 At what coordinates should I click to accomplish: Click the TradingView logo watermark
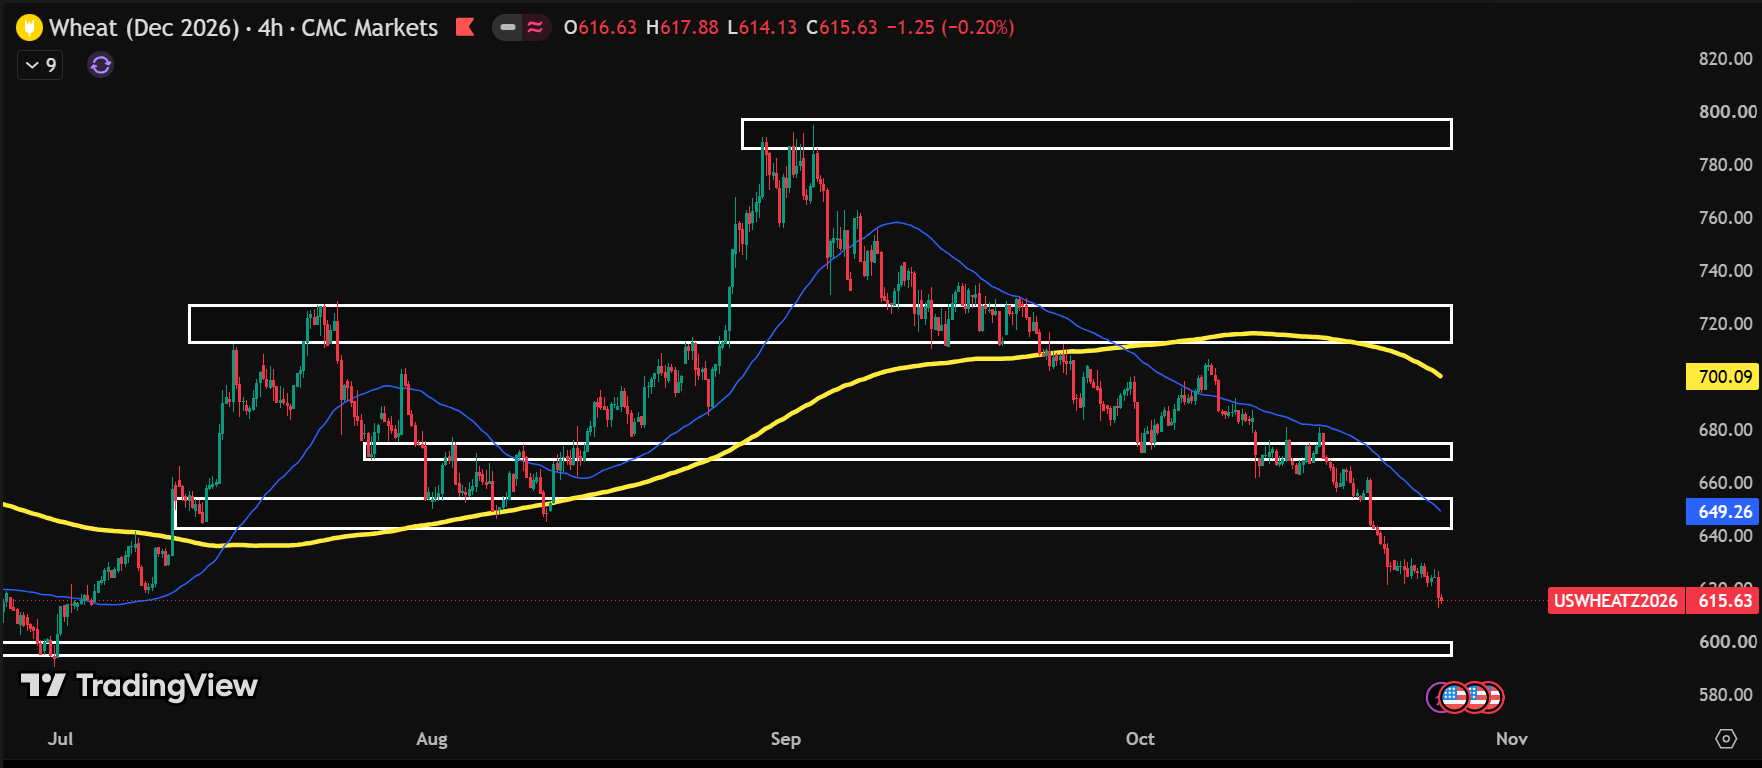click(139, 685)
